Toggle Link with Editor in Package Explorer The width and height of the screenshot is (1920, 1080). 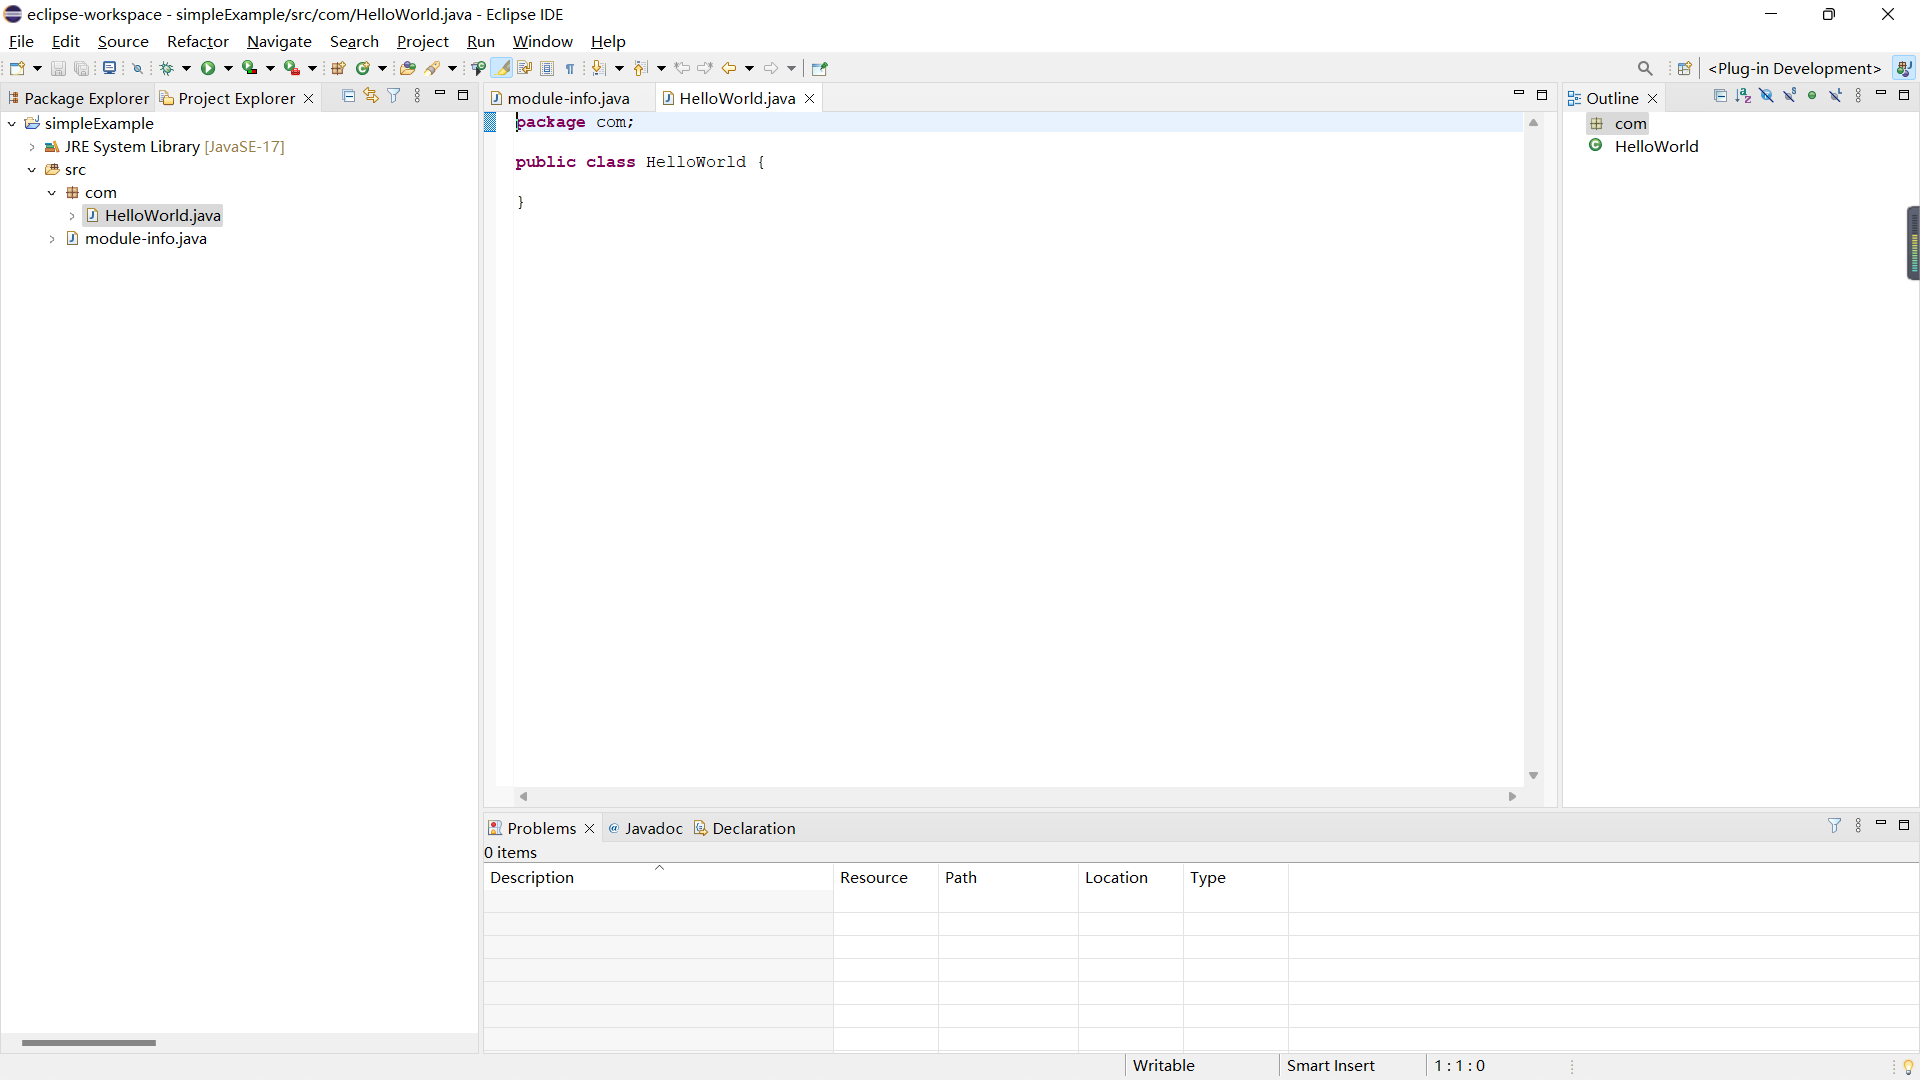(x=371, y=96)
